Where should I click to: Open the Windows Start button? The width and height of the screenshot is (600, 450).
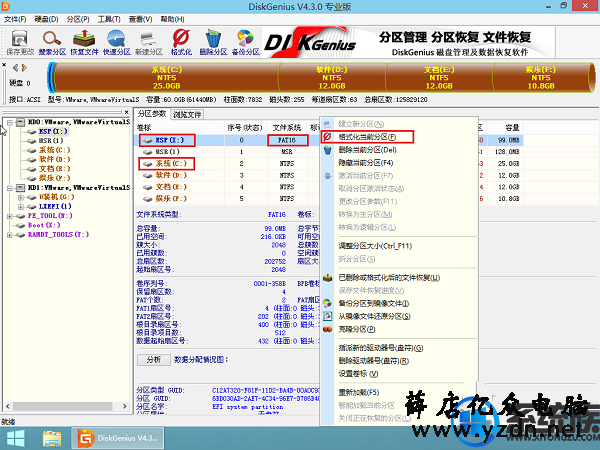point(16,438)
